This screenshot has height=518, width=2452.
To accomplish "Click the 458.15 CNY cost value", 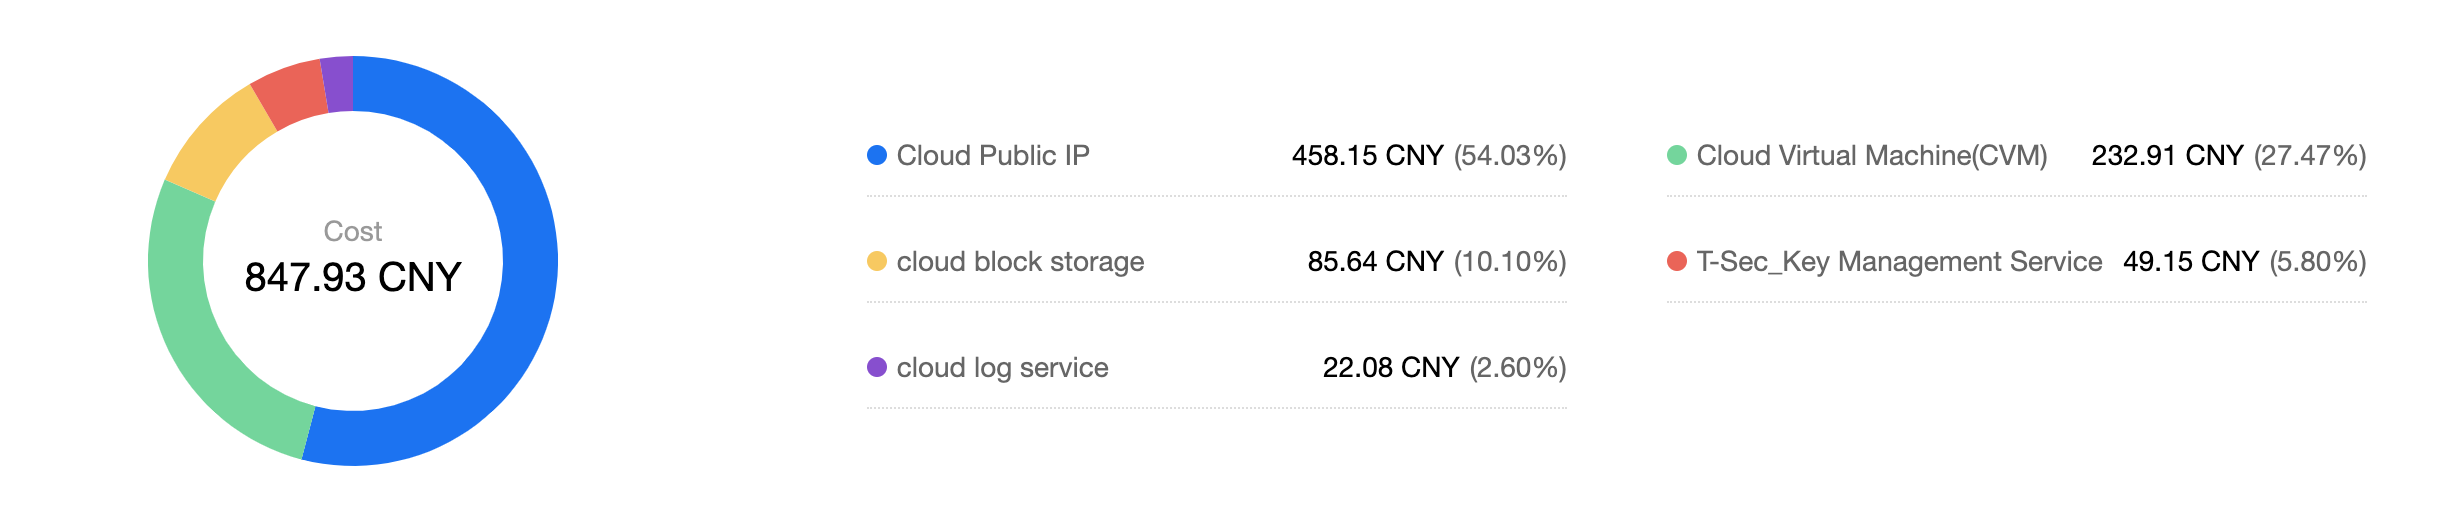I will click(x=1367, y=155).
